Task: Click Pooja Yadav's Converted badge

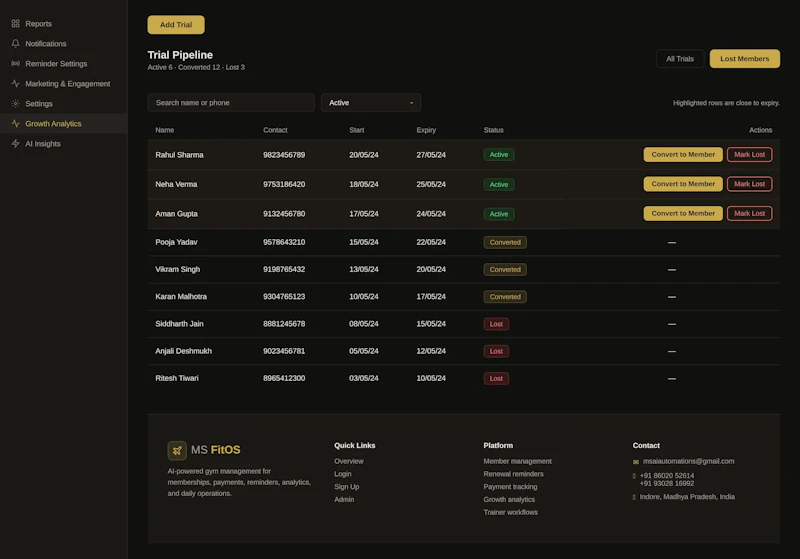Action: 505,242
